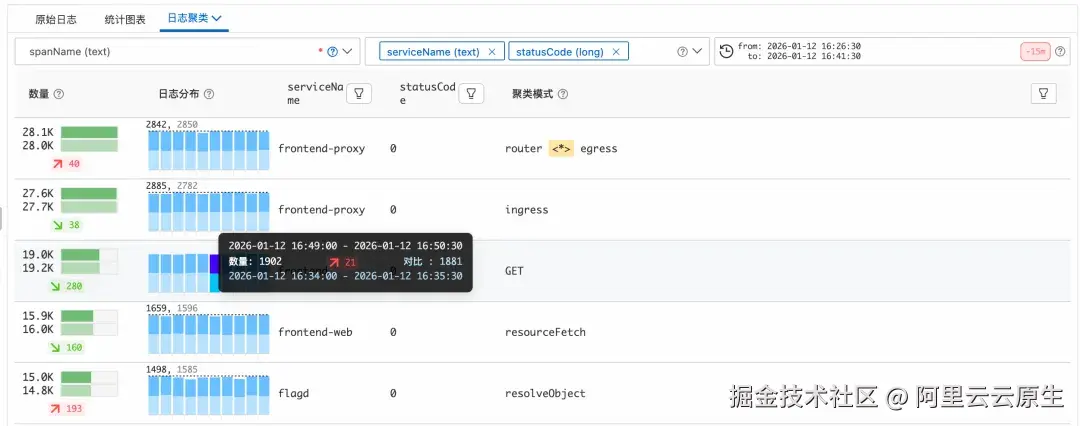Switch to the 统计图表 tab
The width and height of the screenshot is (1080, 426).
point(125,19)
